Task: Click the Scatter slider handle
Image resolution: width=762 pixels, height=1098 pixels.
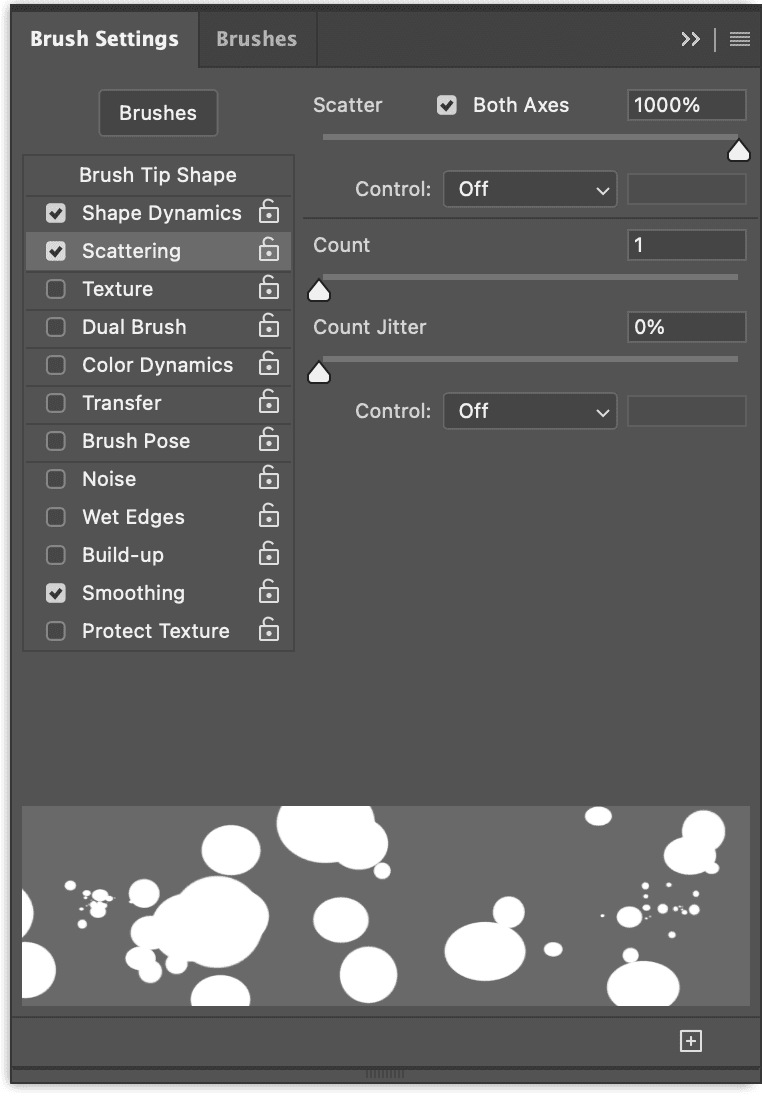Action: (739, 149)
